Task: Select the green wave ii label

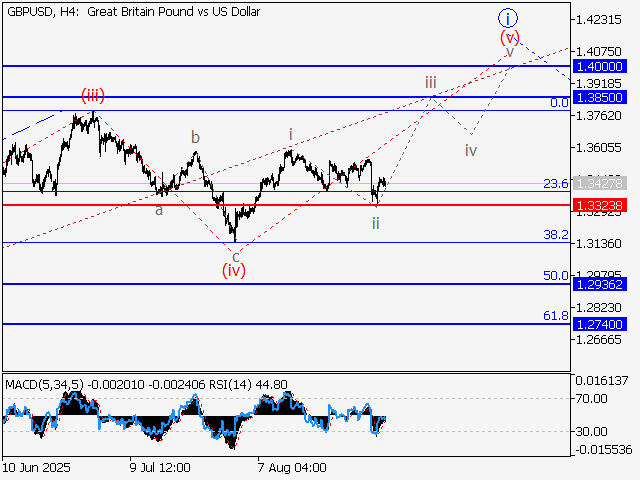Action: (x=376, y=222)
